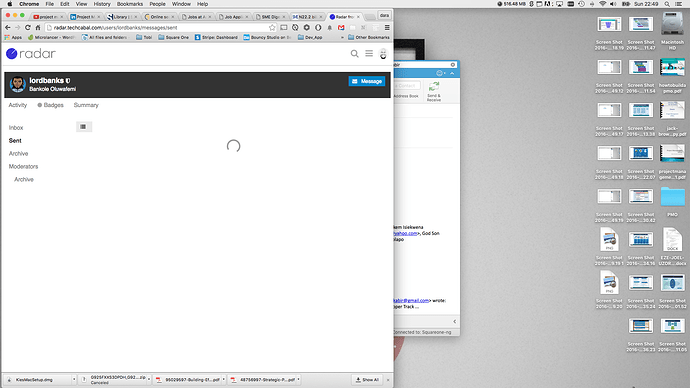Open the Chrome menu icon in the toolbar
The width and height of the screenshot is (690, 388).
(387, 27)
